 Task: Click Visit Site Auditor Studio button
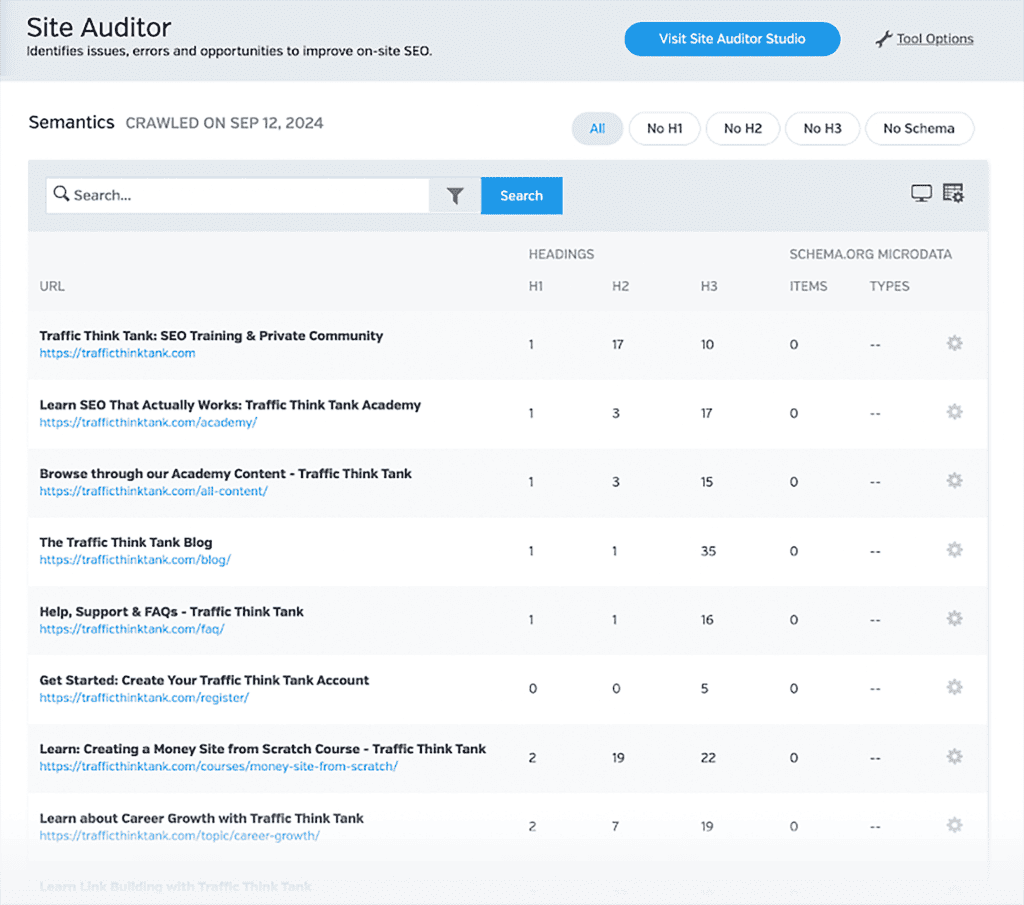click(x=732, y=39)
